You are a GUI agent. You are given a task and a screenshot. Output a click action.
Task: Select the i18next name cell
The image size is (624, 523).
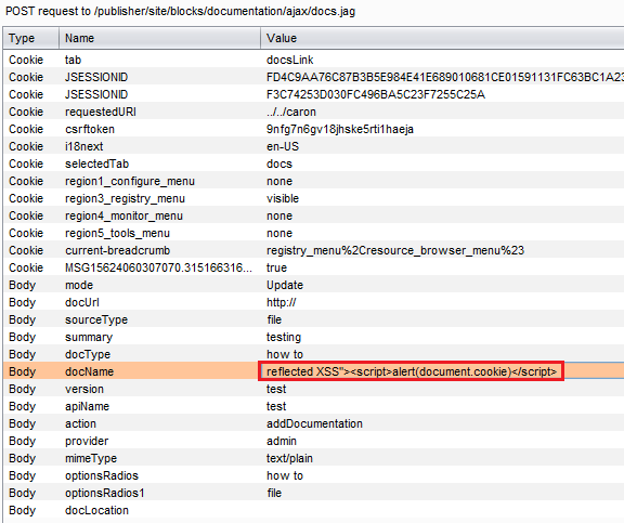84,146
